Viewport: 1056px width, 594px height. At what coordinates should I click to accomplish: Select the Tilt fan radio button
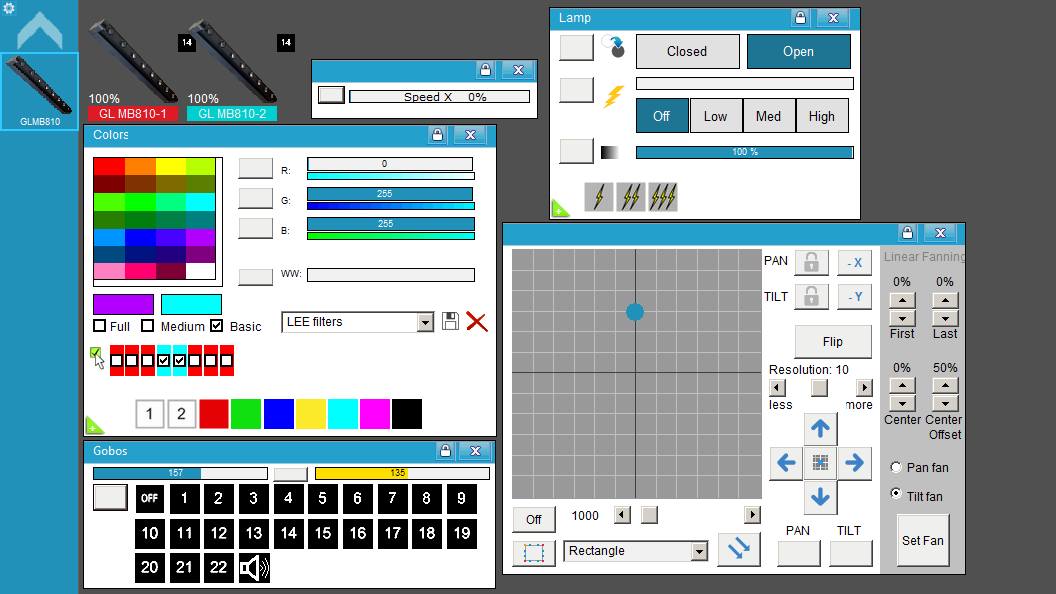(x=896, y=493)
